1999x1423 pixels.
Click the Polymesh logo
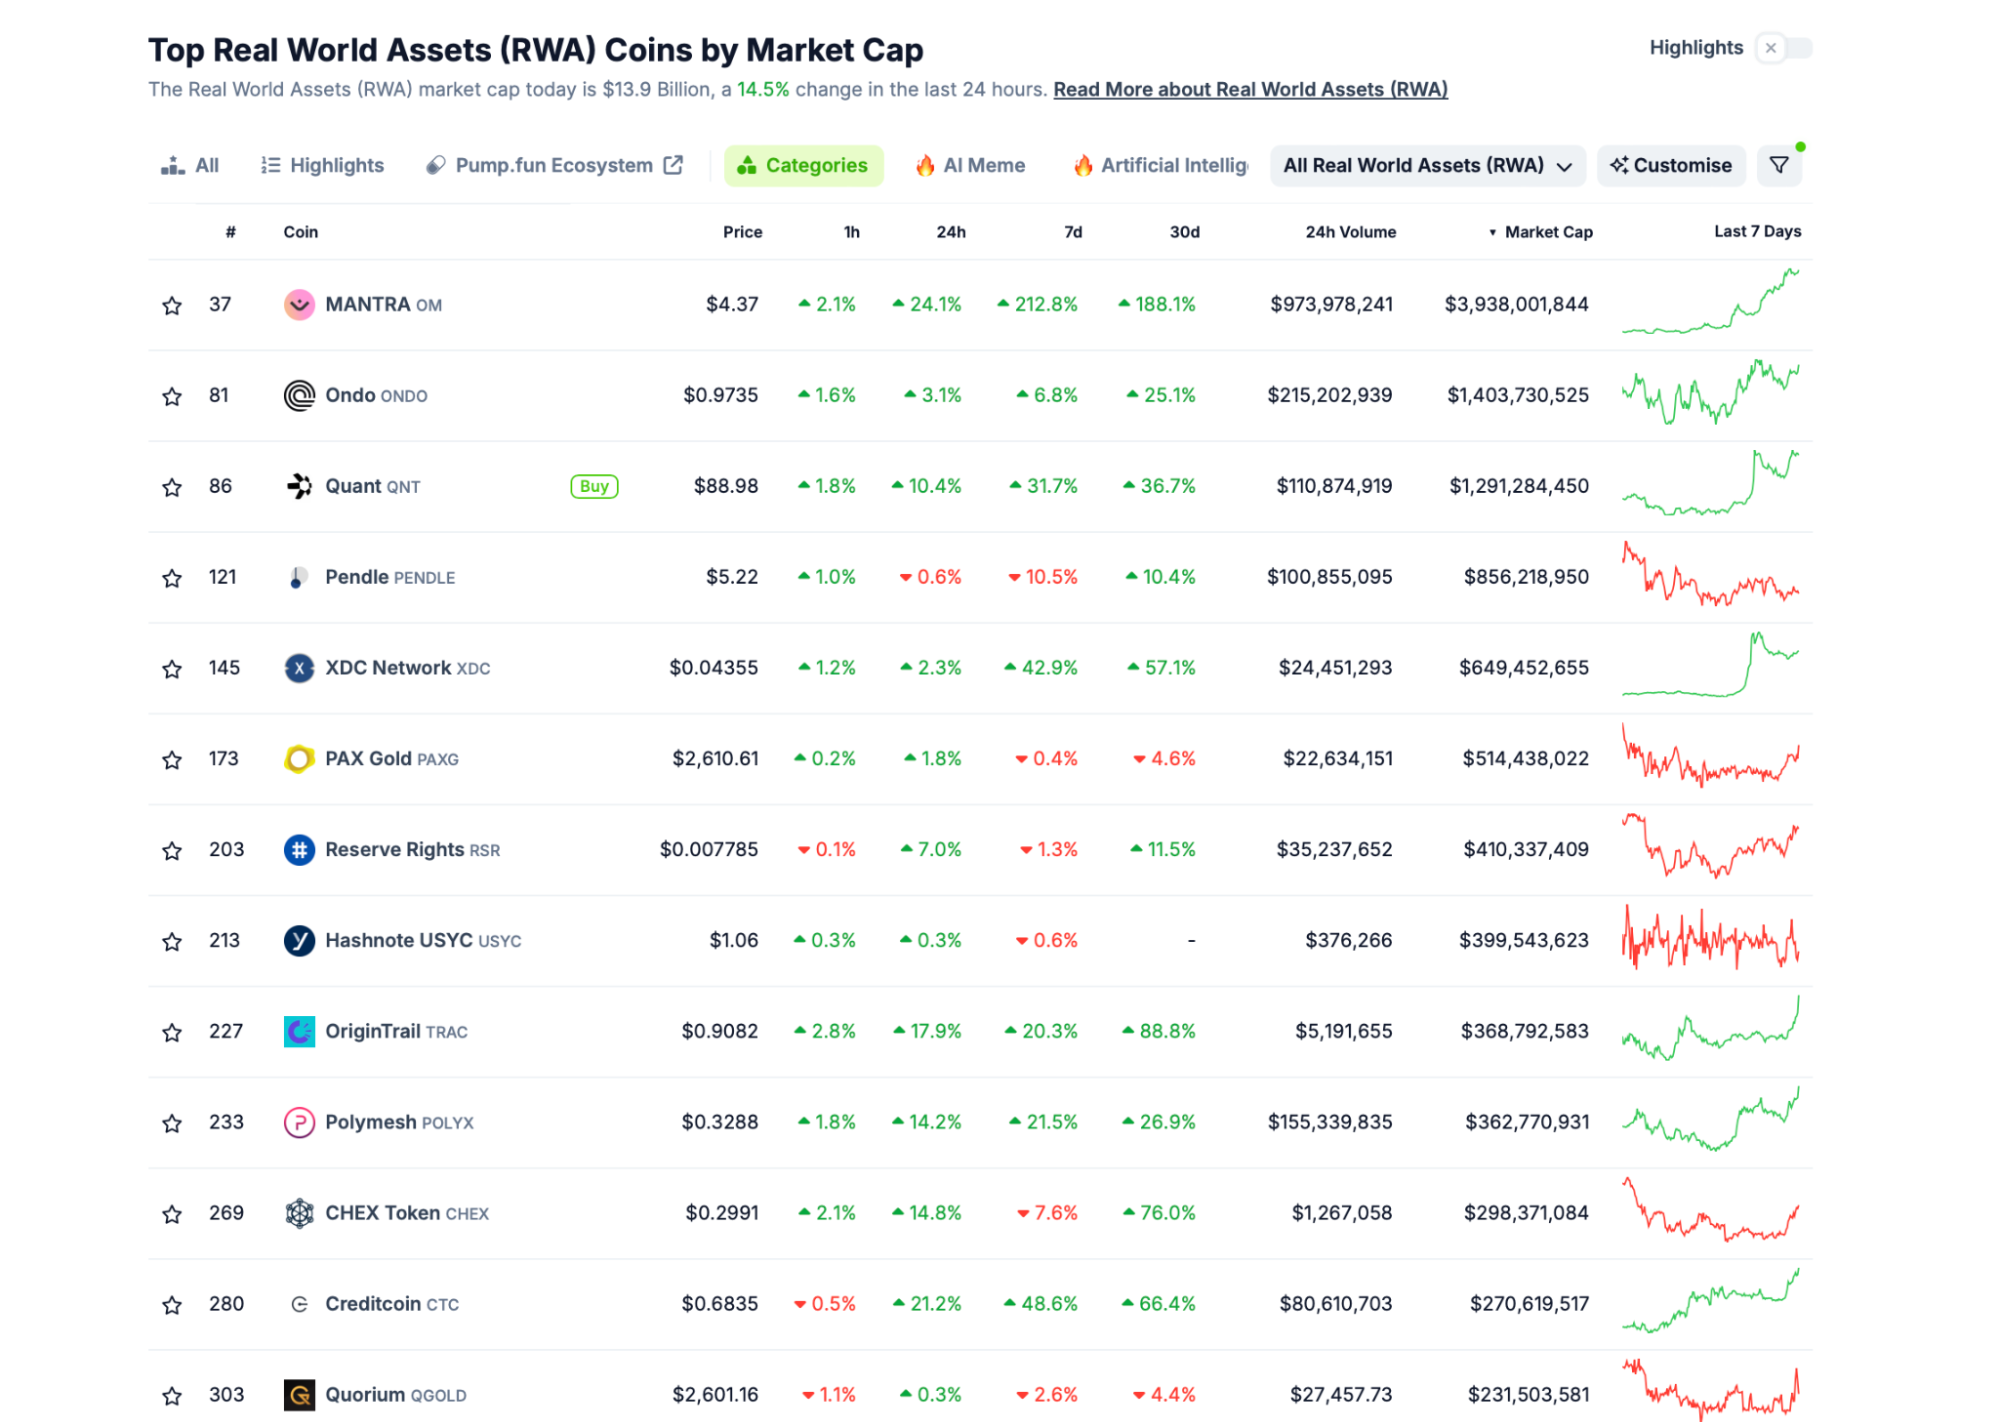(x=299, y=1123)
